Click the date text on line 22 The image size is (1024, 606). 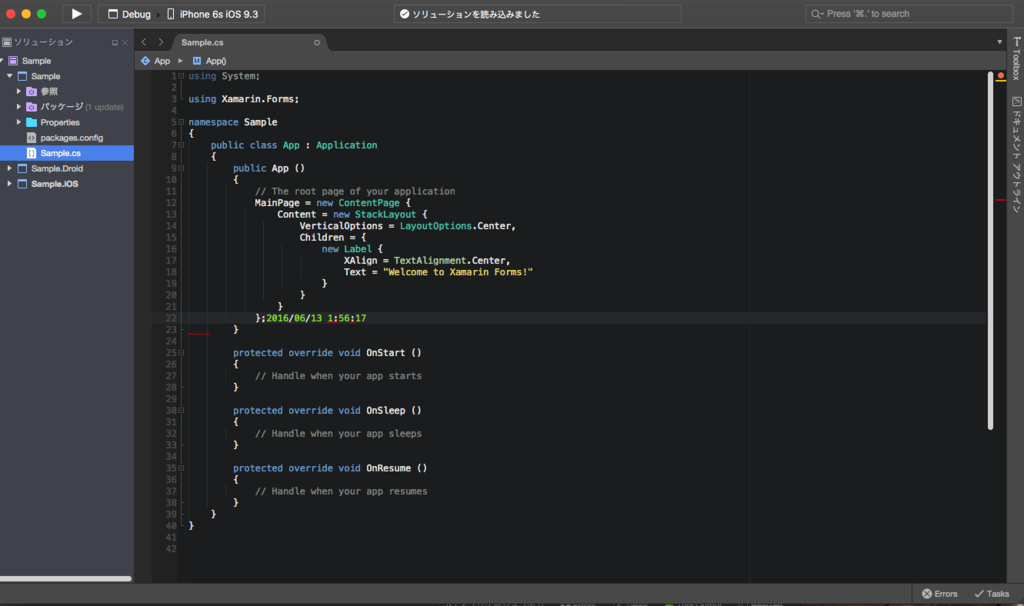click(316, 318)
